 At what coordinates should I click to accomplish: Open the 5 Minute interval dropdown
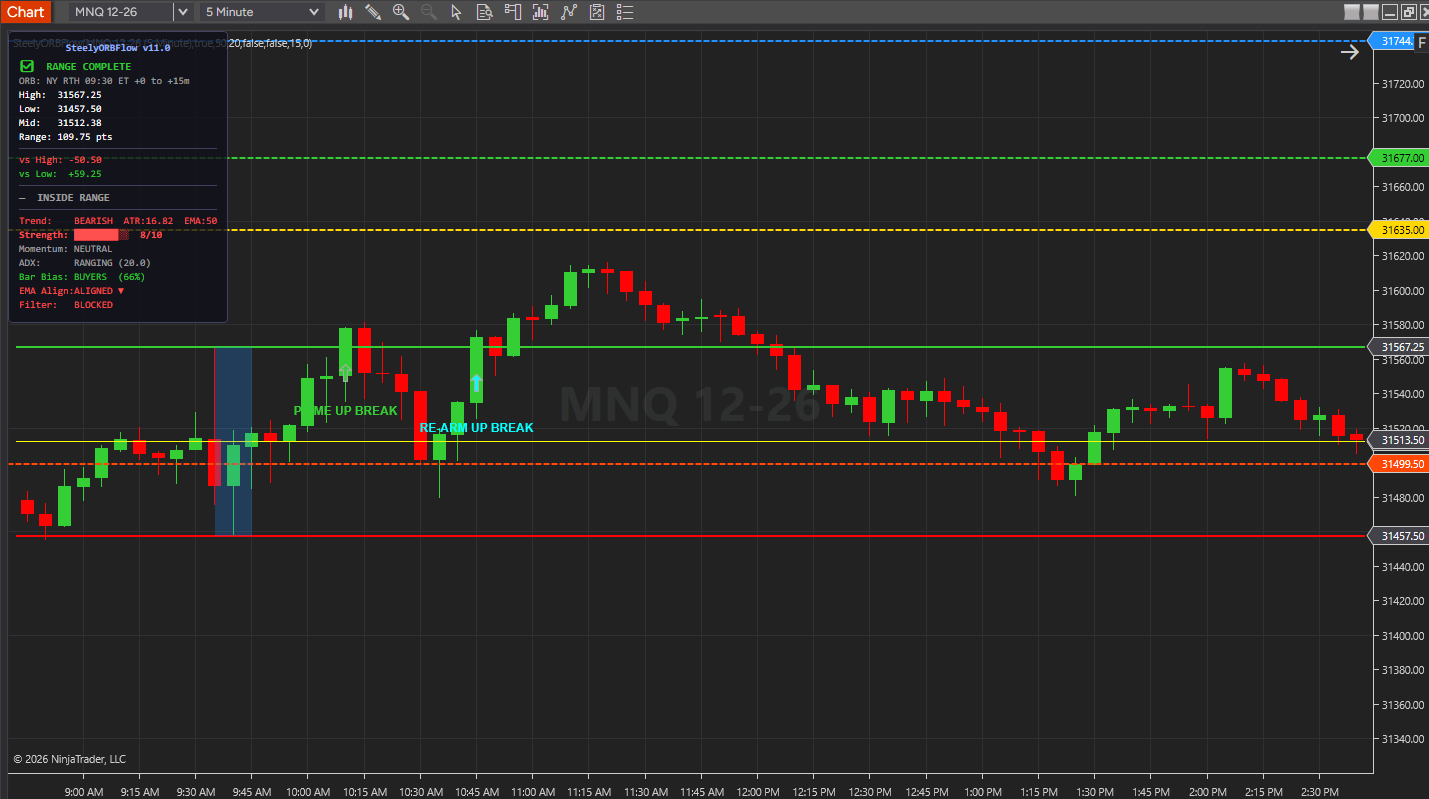262,12
